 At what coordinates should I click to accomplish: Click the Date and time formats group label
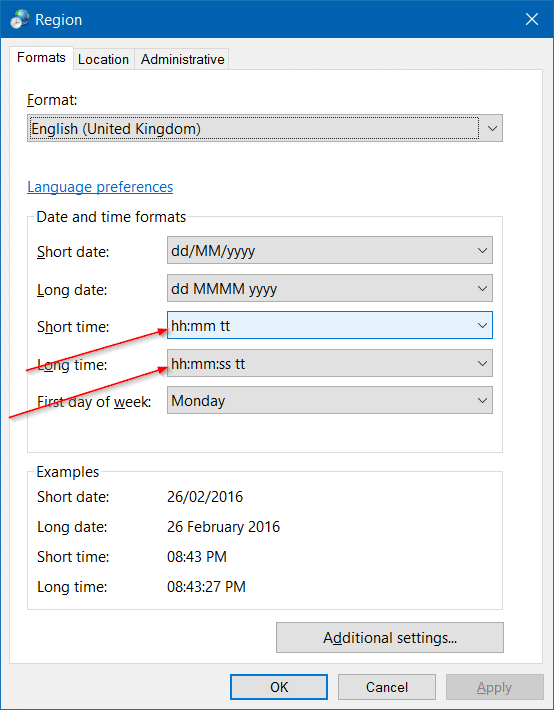pos(111,217)
